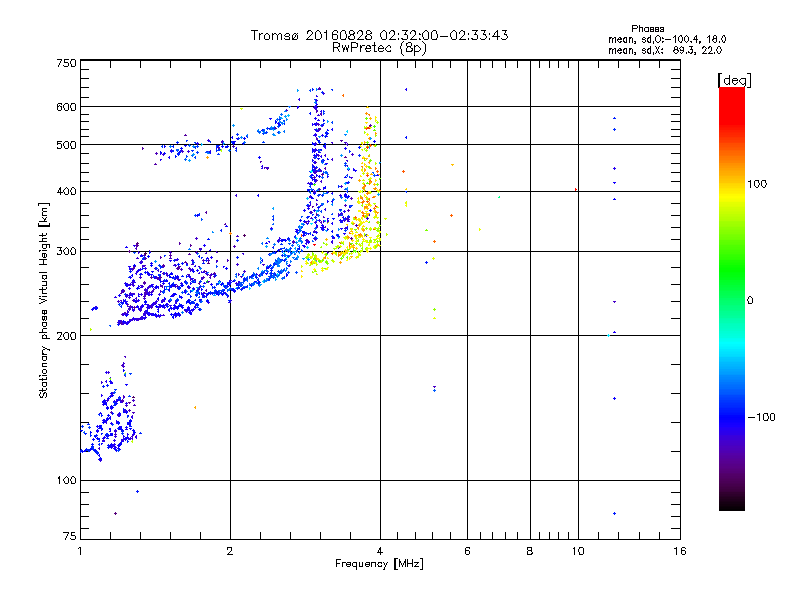Click the colorbar tick label '-100'
800x600 pixels.
point(761,417)
